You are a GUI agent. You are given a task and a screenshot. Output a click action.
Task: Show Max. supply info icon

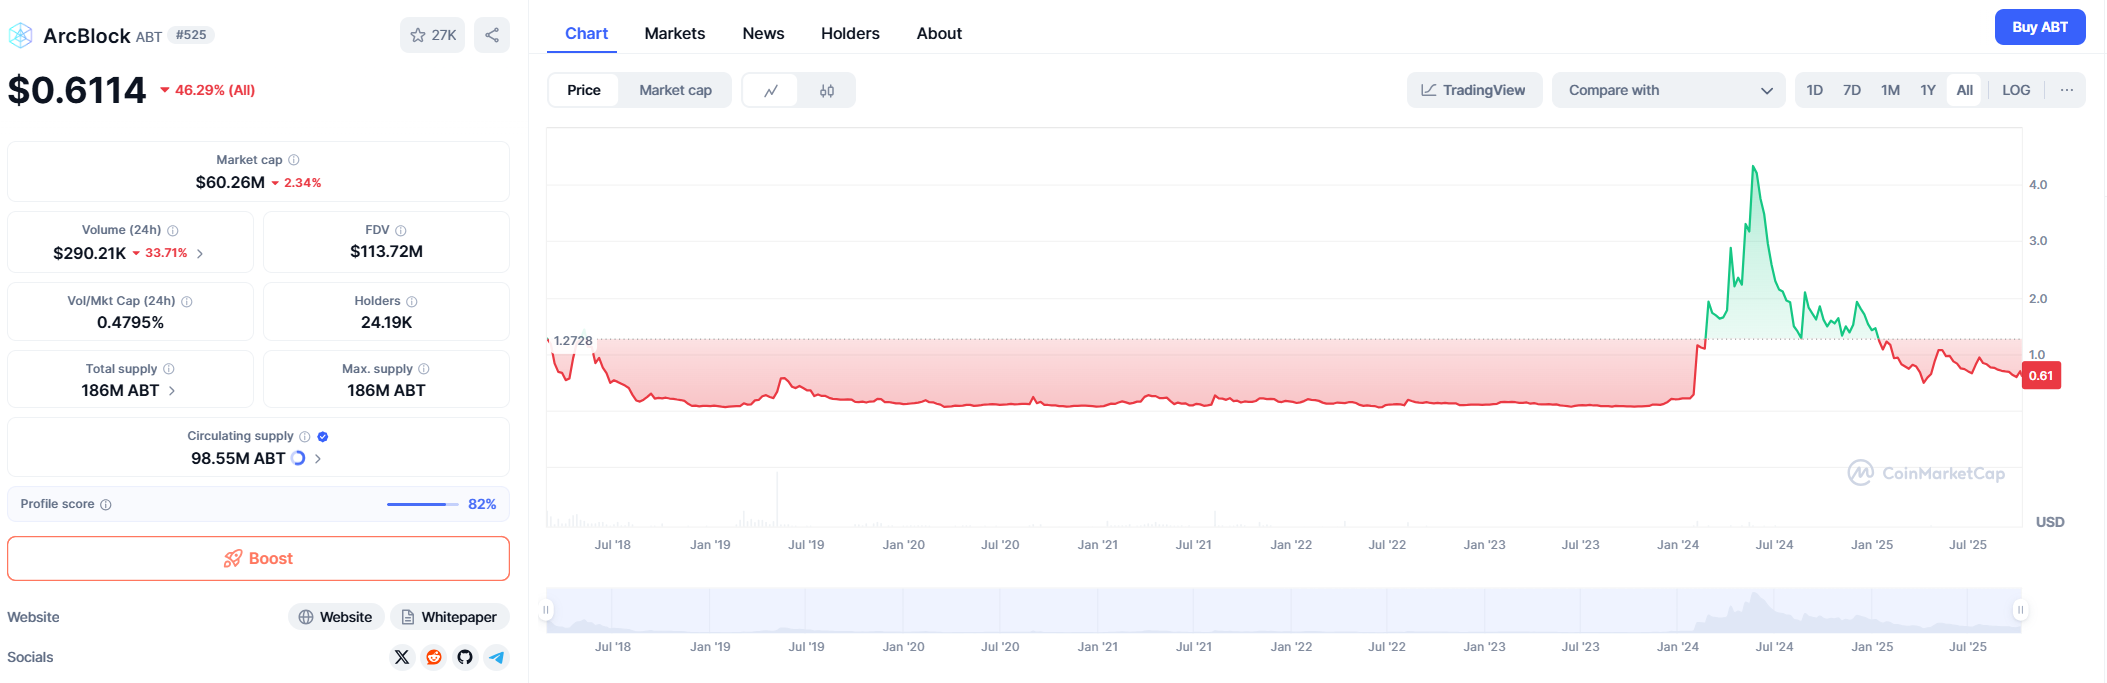424,369
